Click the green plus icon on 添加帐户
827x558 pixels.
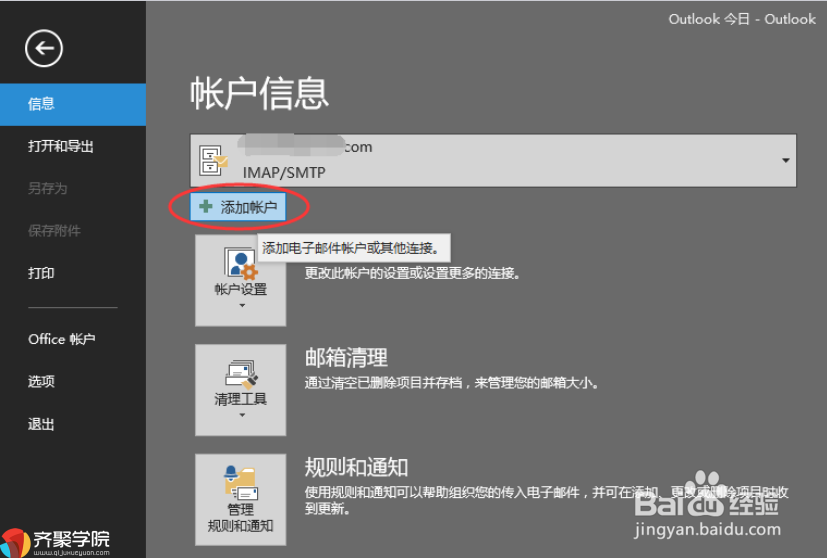tap(206, 207)
